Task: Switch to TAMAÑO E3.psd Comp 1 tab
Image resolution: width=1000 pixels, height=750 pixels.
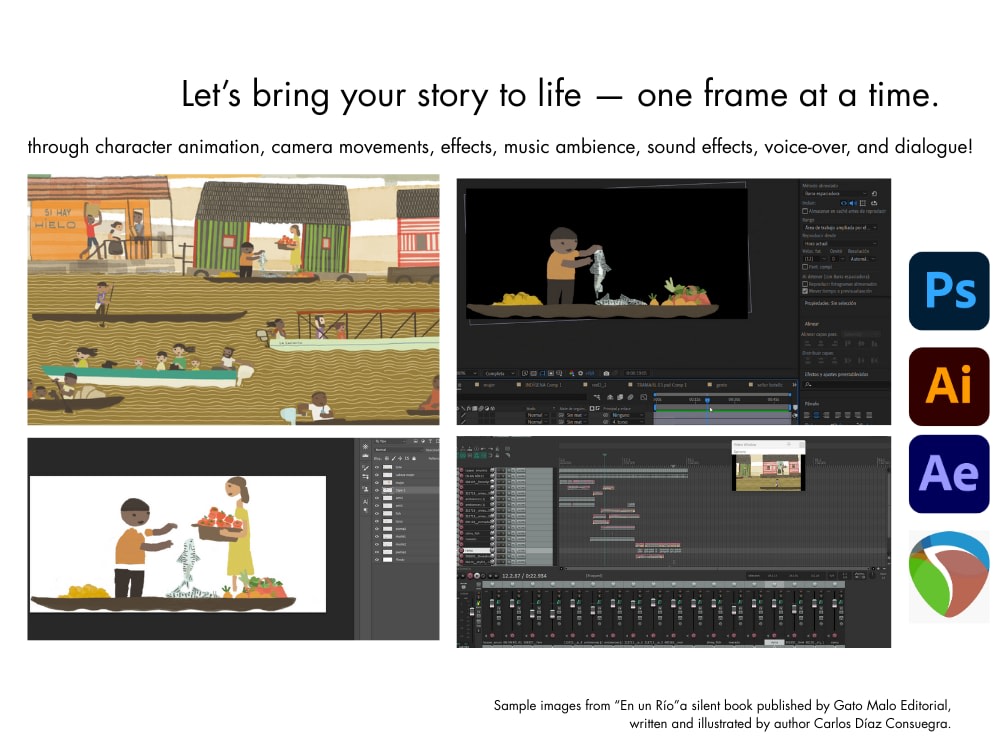Action: pos(661,385)
